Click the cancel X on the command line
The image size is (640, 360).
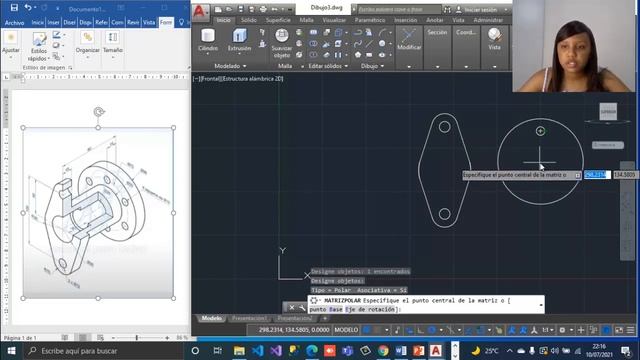[291, 307]
